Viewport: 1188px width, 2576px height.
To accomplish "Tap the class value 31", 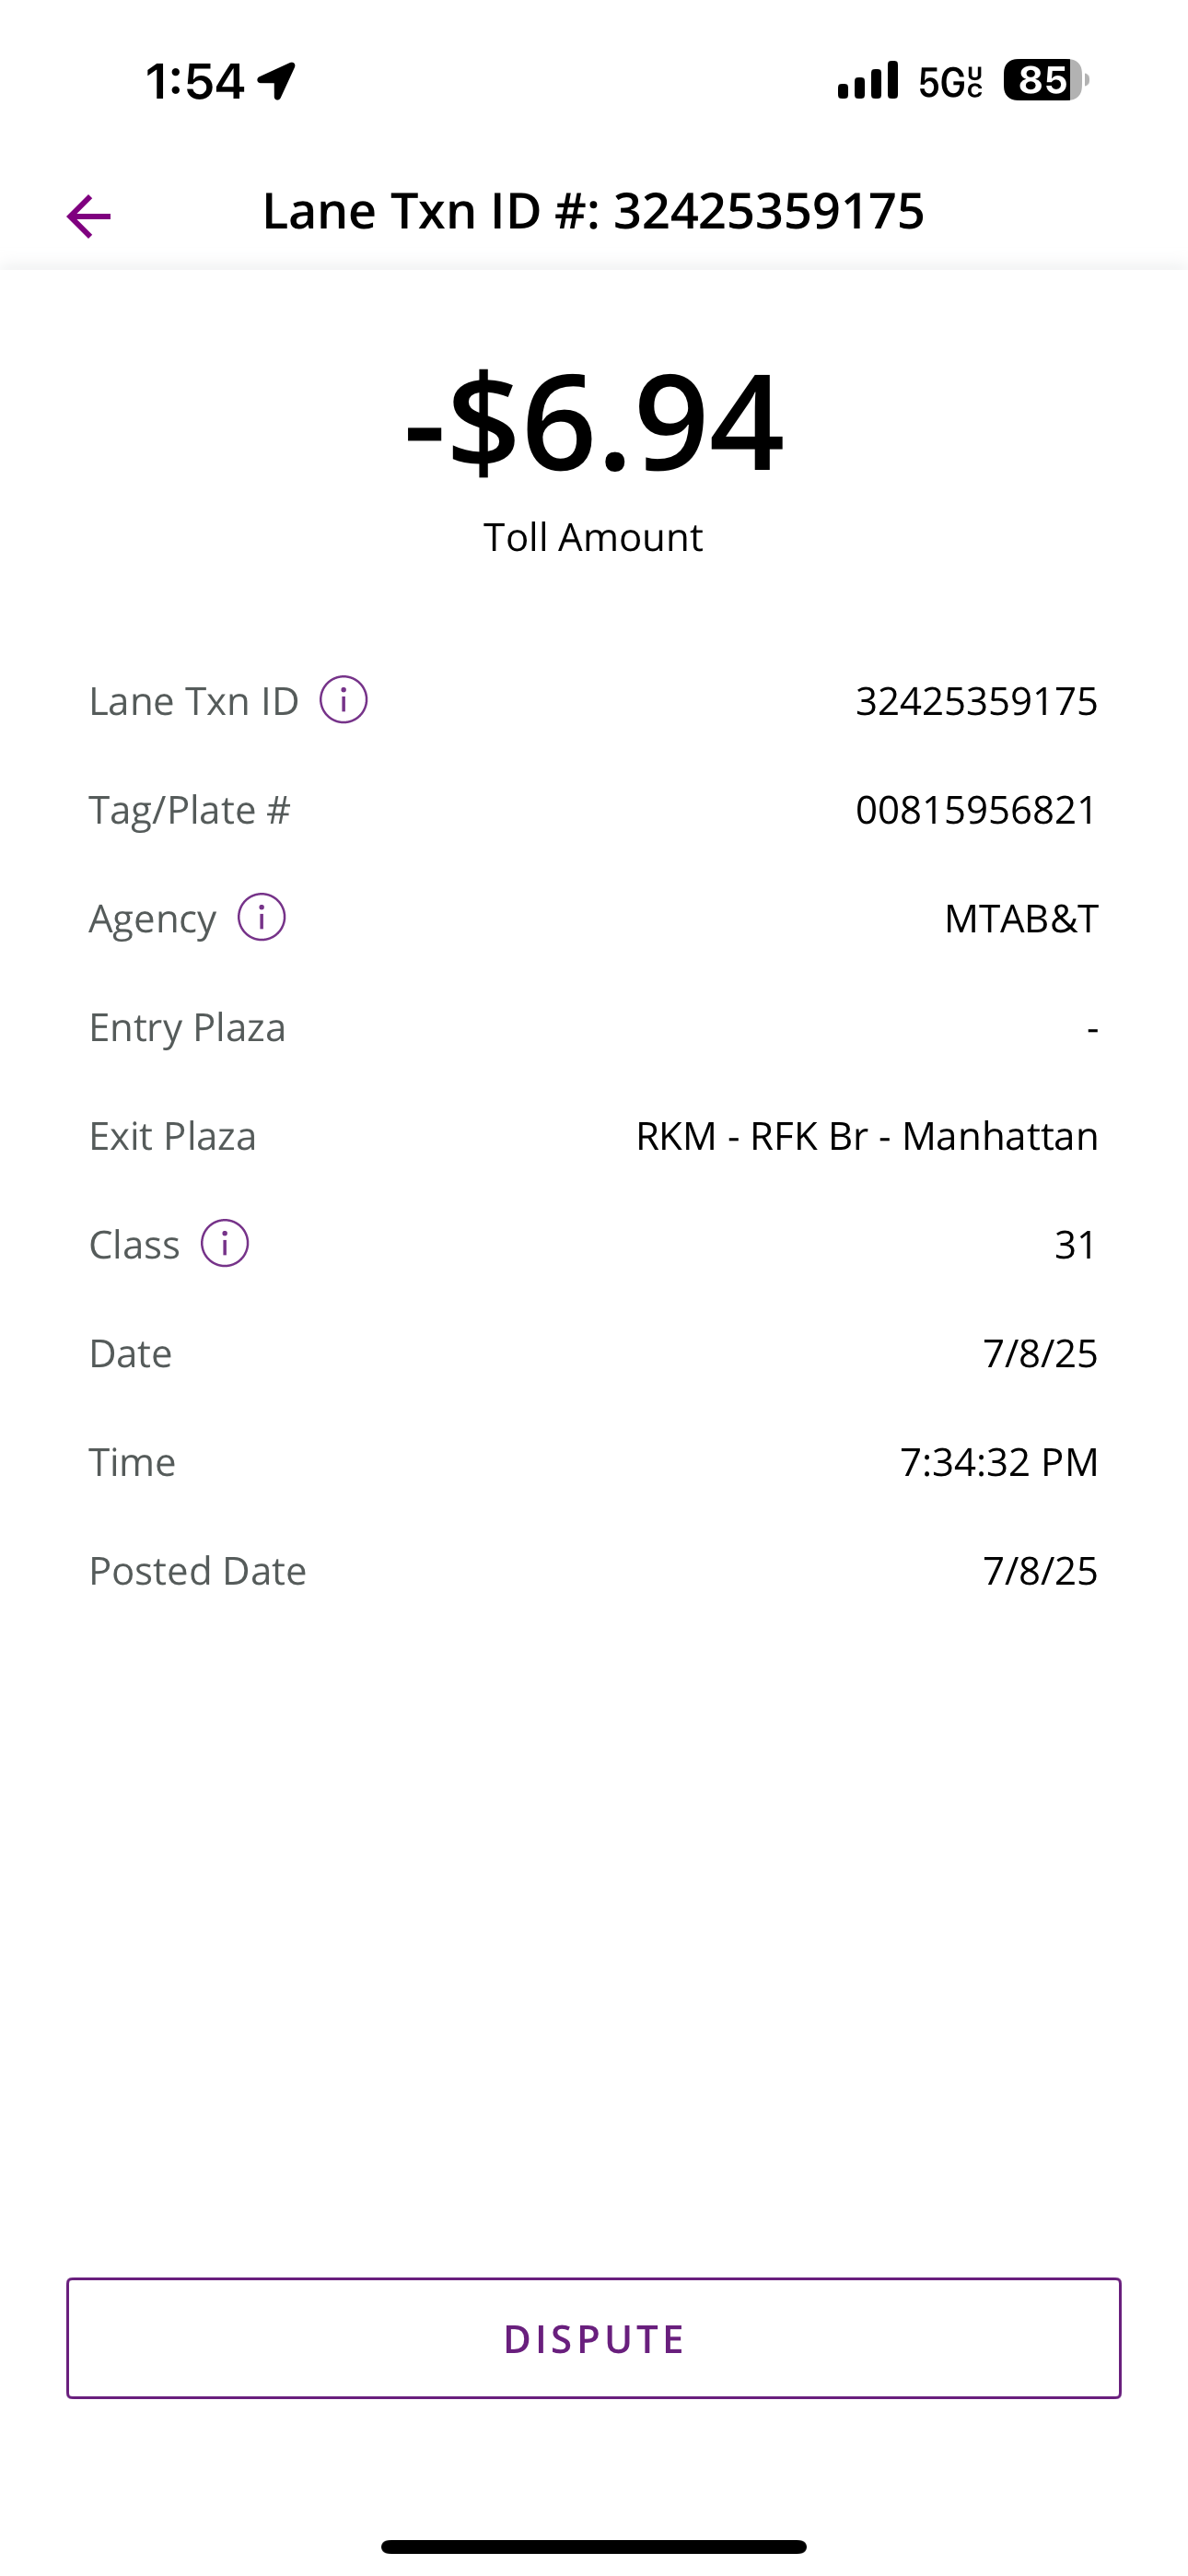I will pyautogui.click(x=1075, y=1245).
